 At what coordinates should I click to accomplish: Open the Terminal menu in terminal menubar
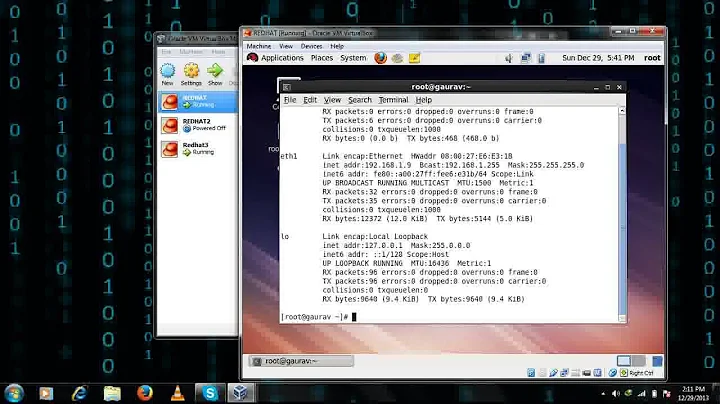click(x=393, y=100)
